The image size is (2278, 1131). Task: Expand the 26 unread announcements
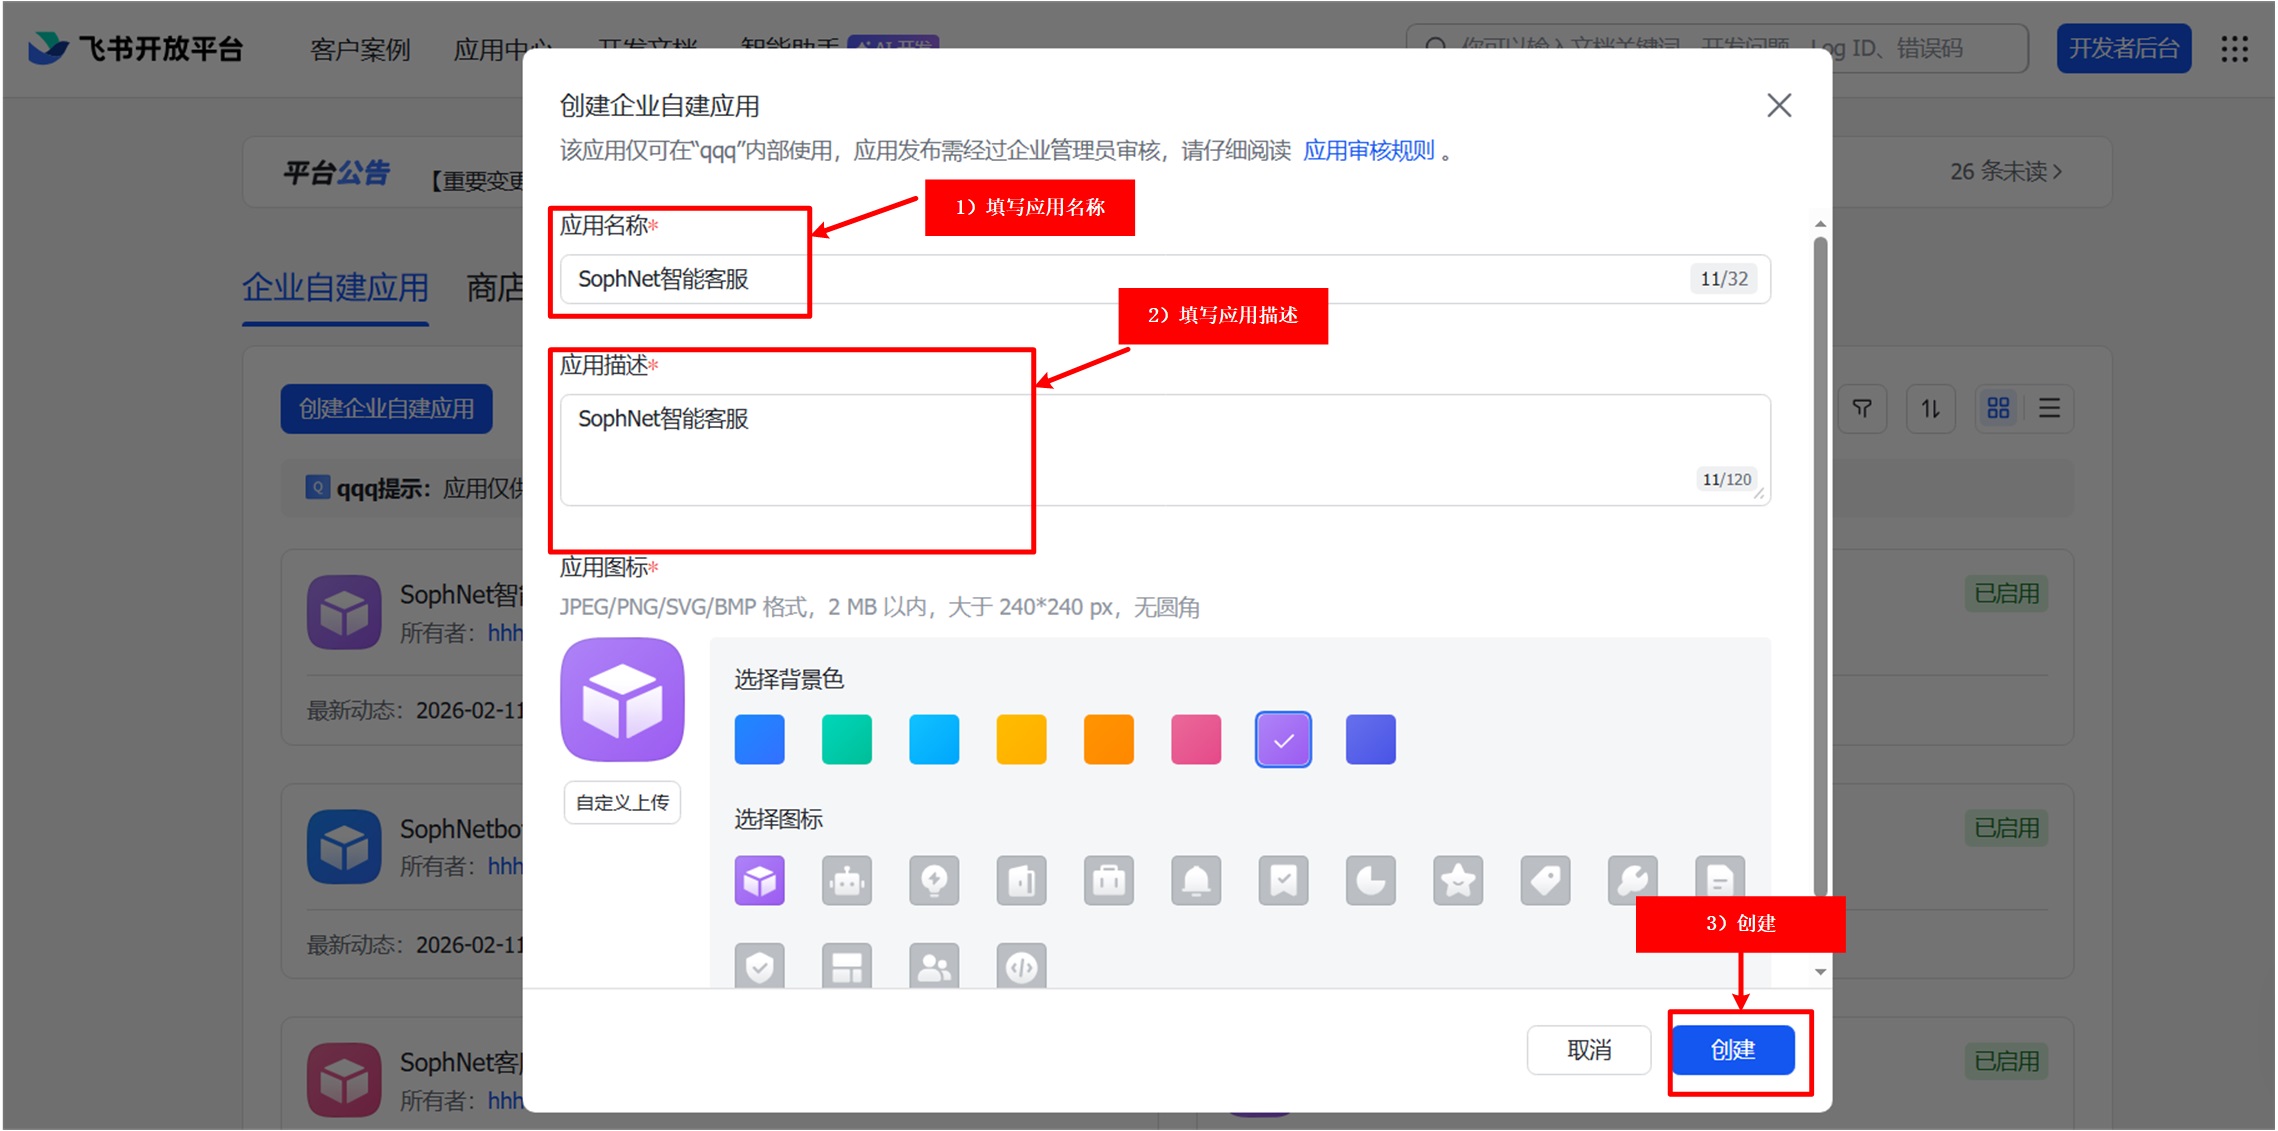pos(2005,172)
